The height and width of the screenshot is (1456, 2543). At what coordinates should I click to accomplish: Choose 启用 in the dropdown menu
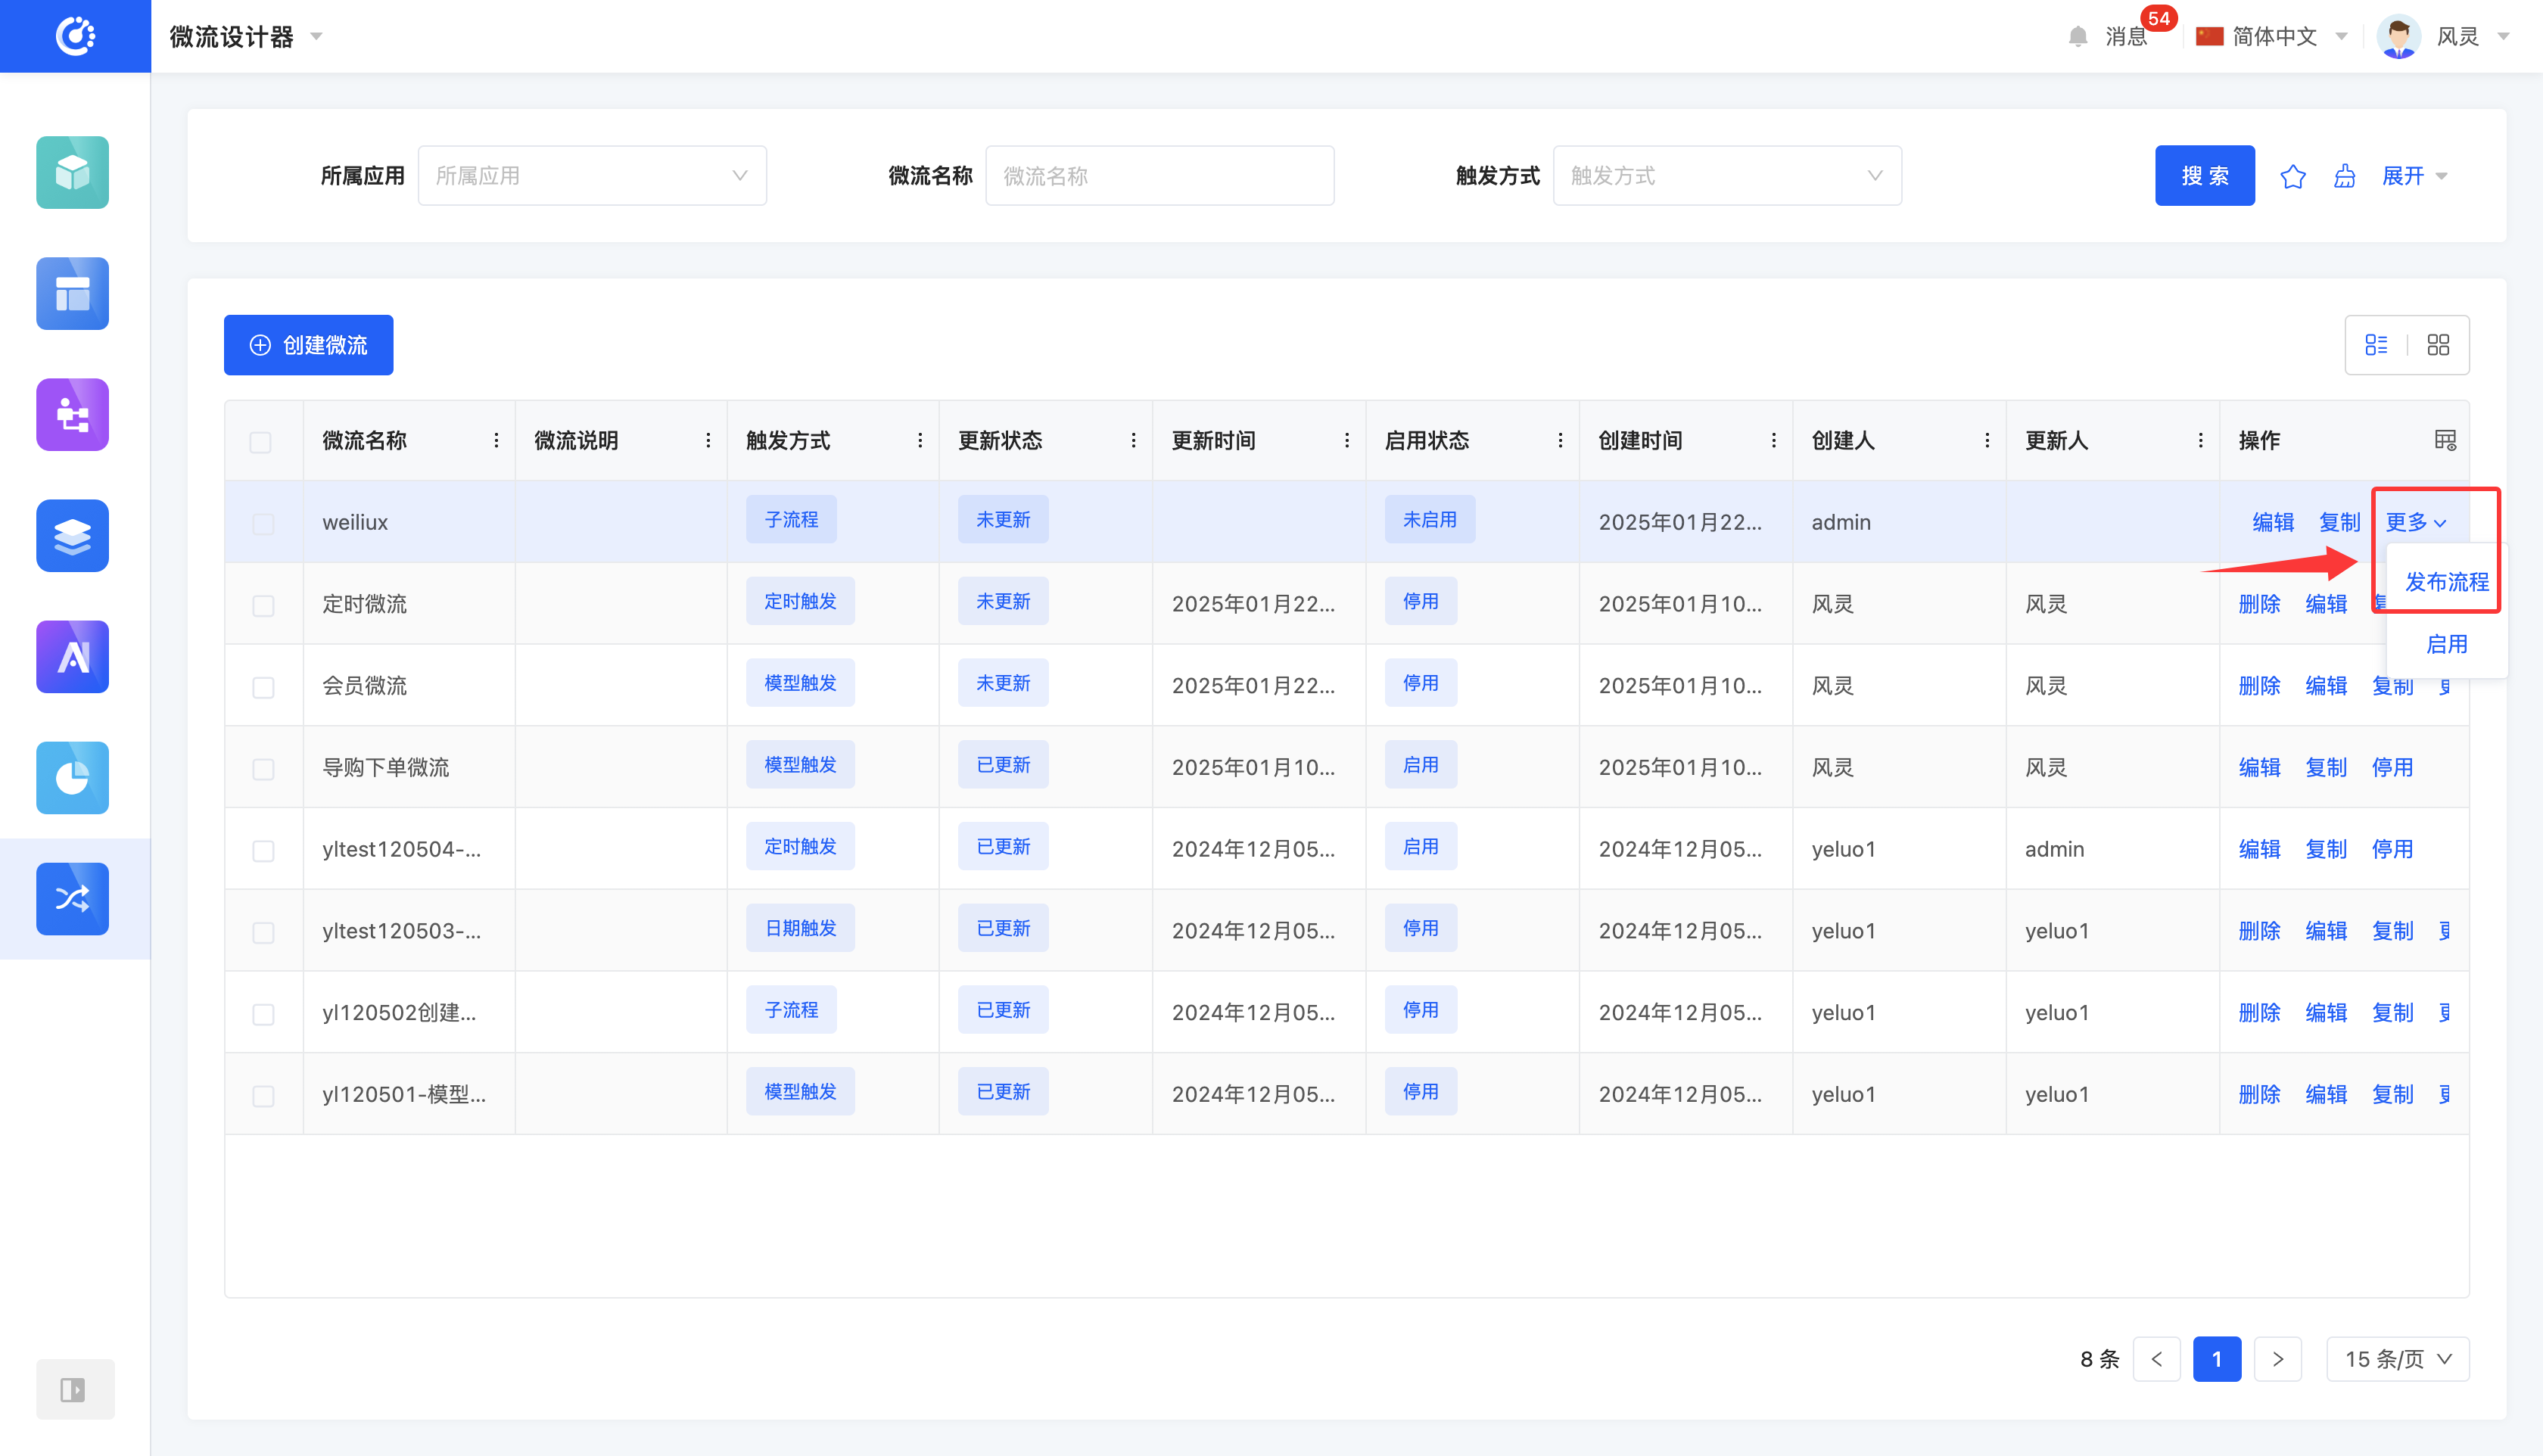point(2446,644)
